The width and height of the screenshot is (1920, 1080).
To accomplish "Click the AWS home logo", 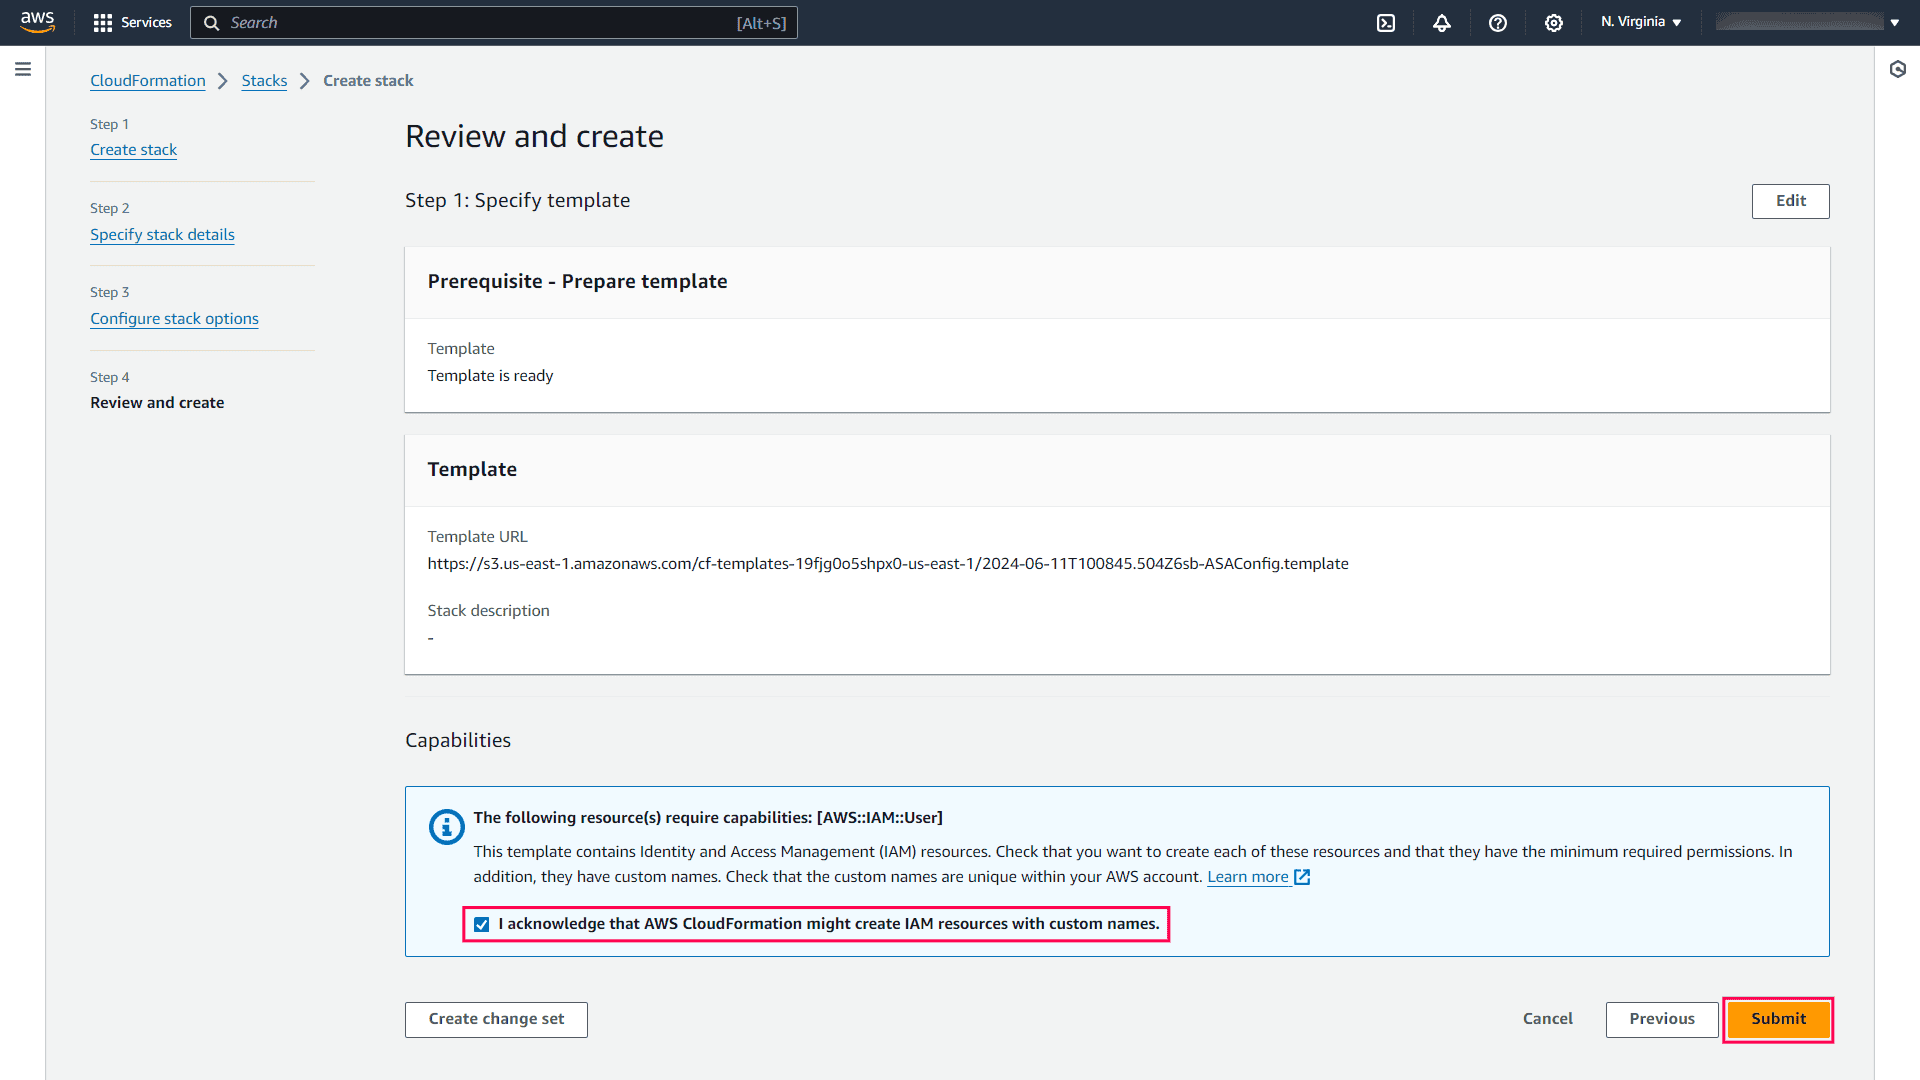I will [37, 22].
